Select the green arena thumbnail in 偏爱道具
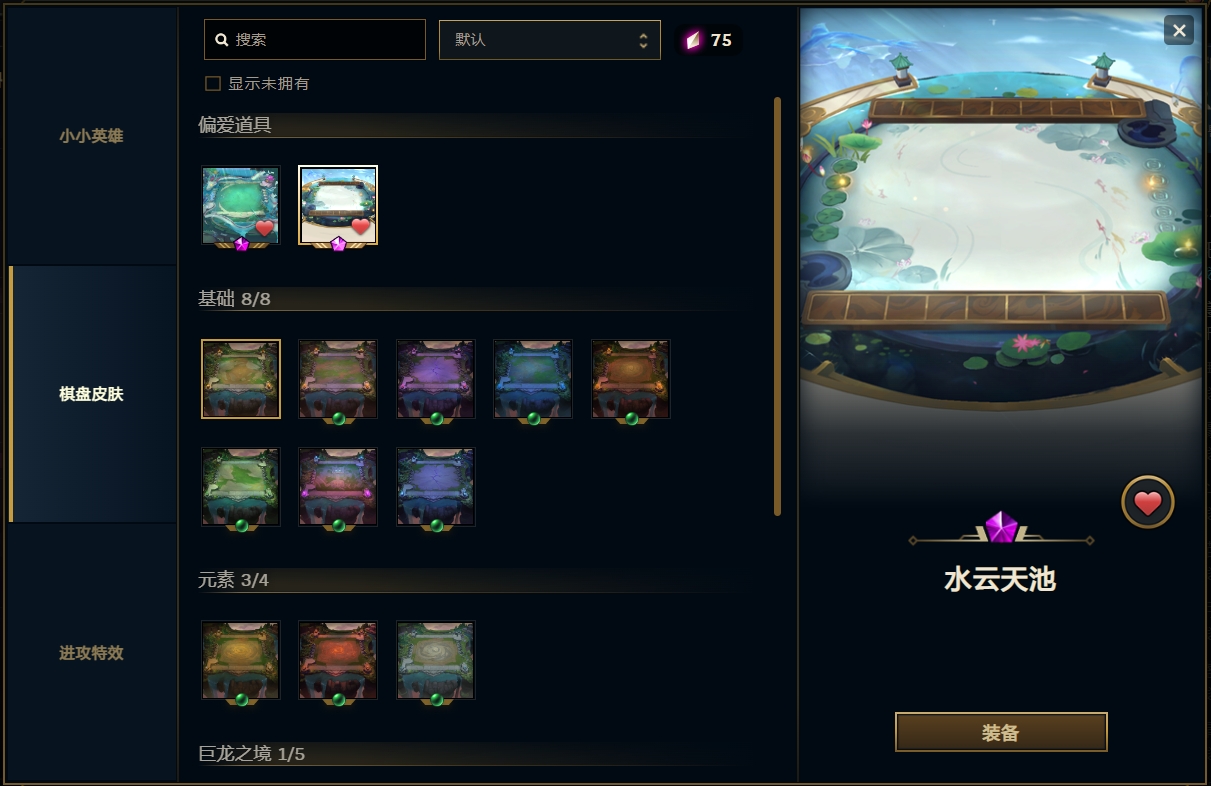 pyautogui.click(x=241, y=206)
